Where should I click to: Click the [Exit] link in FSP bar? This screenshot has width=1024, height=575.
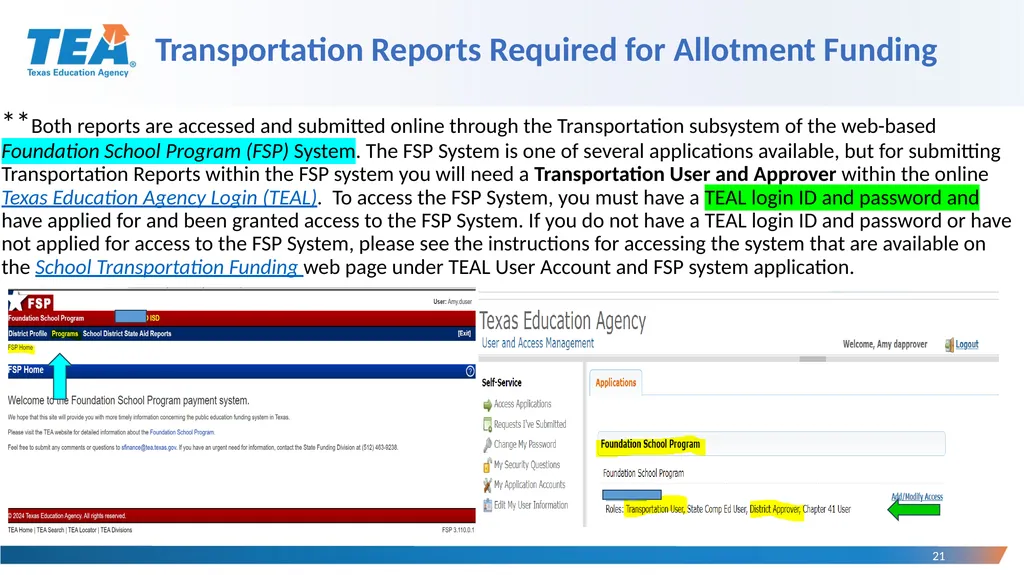tap(464, 333)
